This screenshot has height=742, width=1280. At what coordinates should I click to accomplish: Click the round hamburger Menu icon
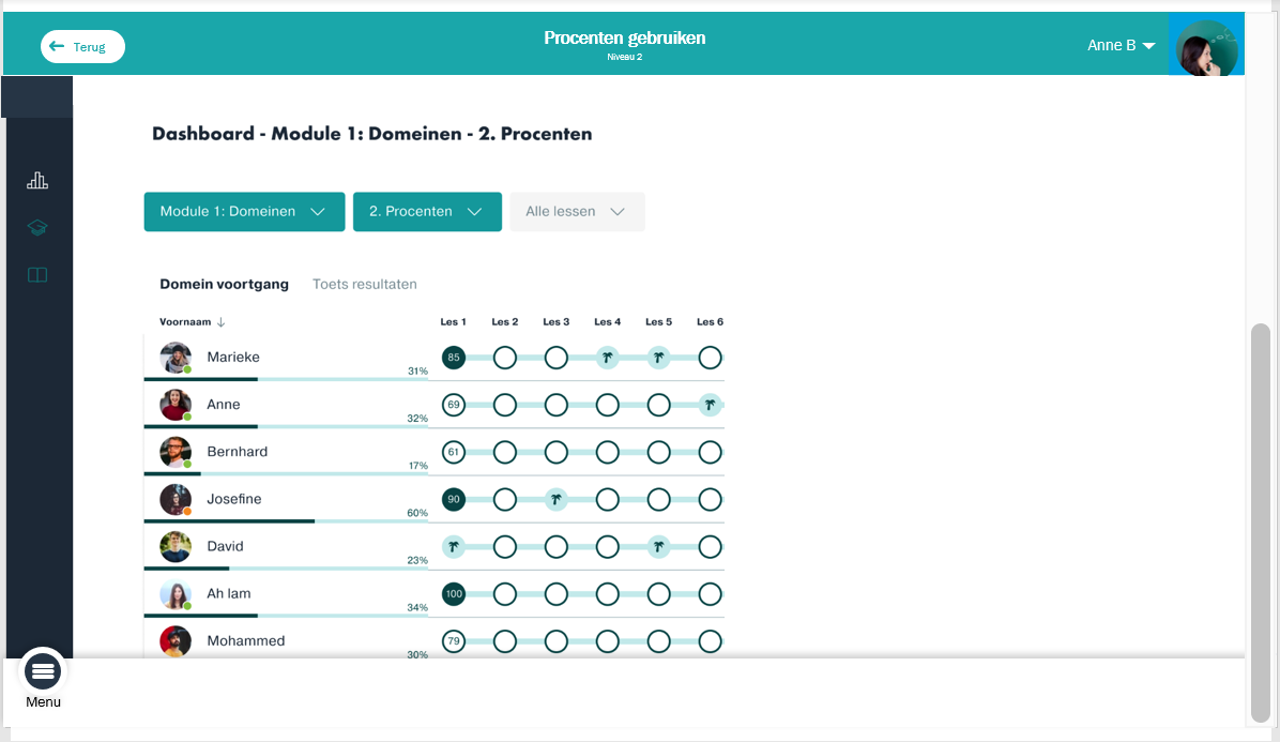tap(43, 671)
